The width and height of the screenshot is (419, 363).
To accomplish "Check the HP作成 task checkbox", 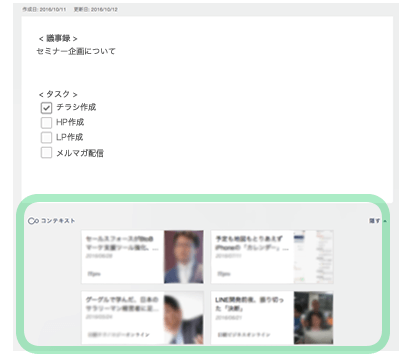I will pyautogui.click(x=46, y=123).
